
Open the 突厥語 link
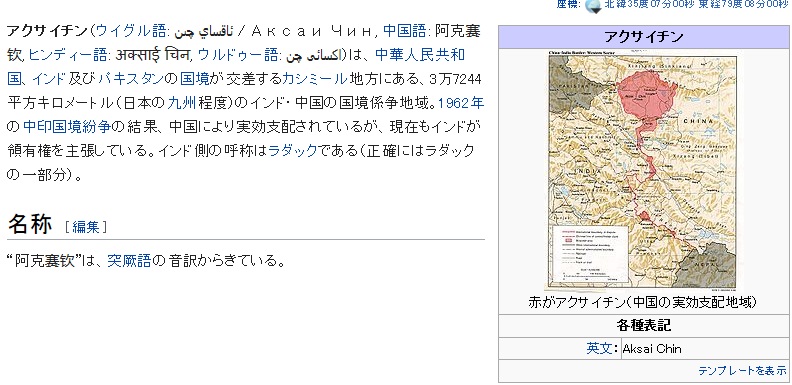pyautogui.click(x=129, y=261)
